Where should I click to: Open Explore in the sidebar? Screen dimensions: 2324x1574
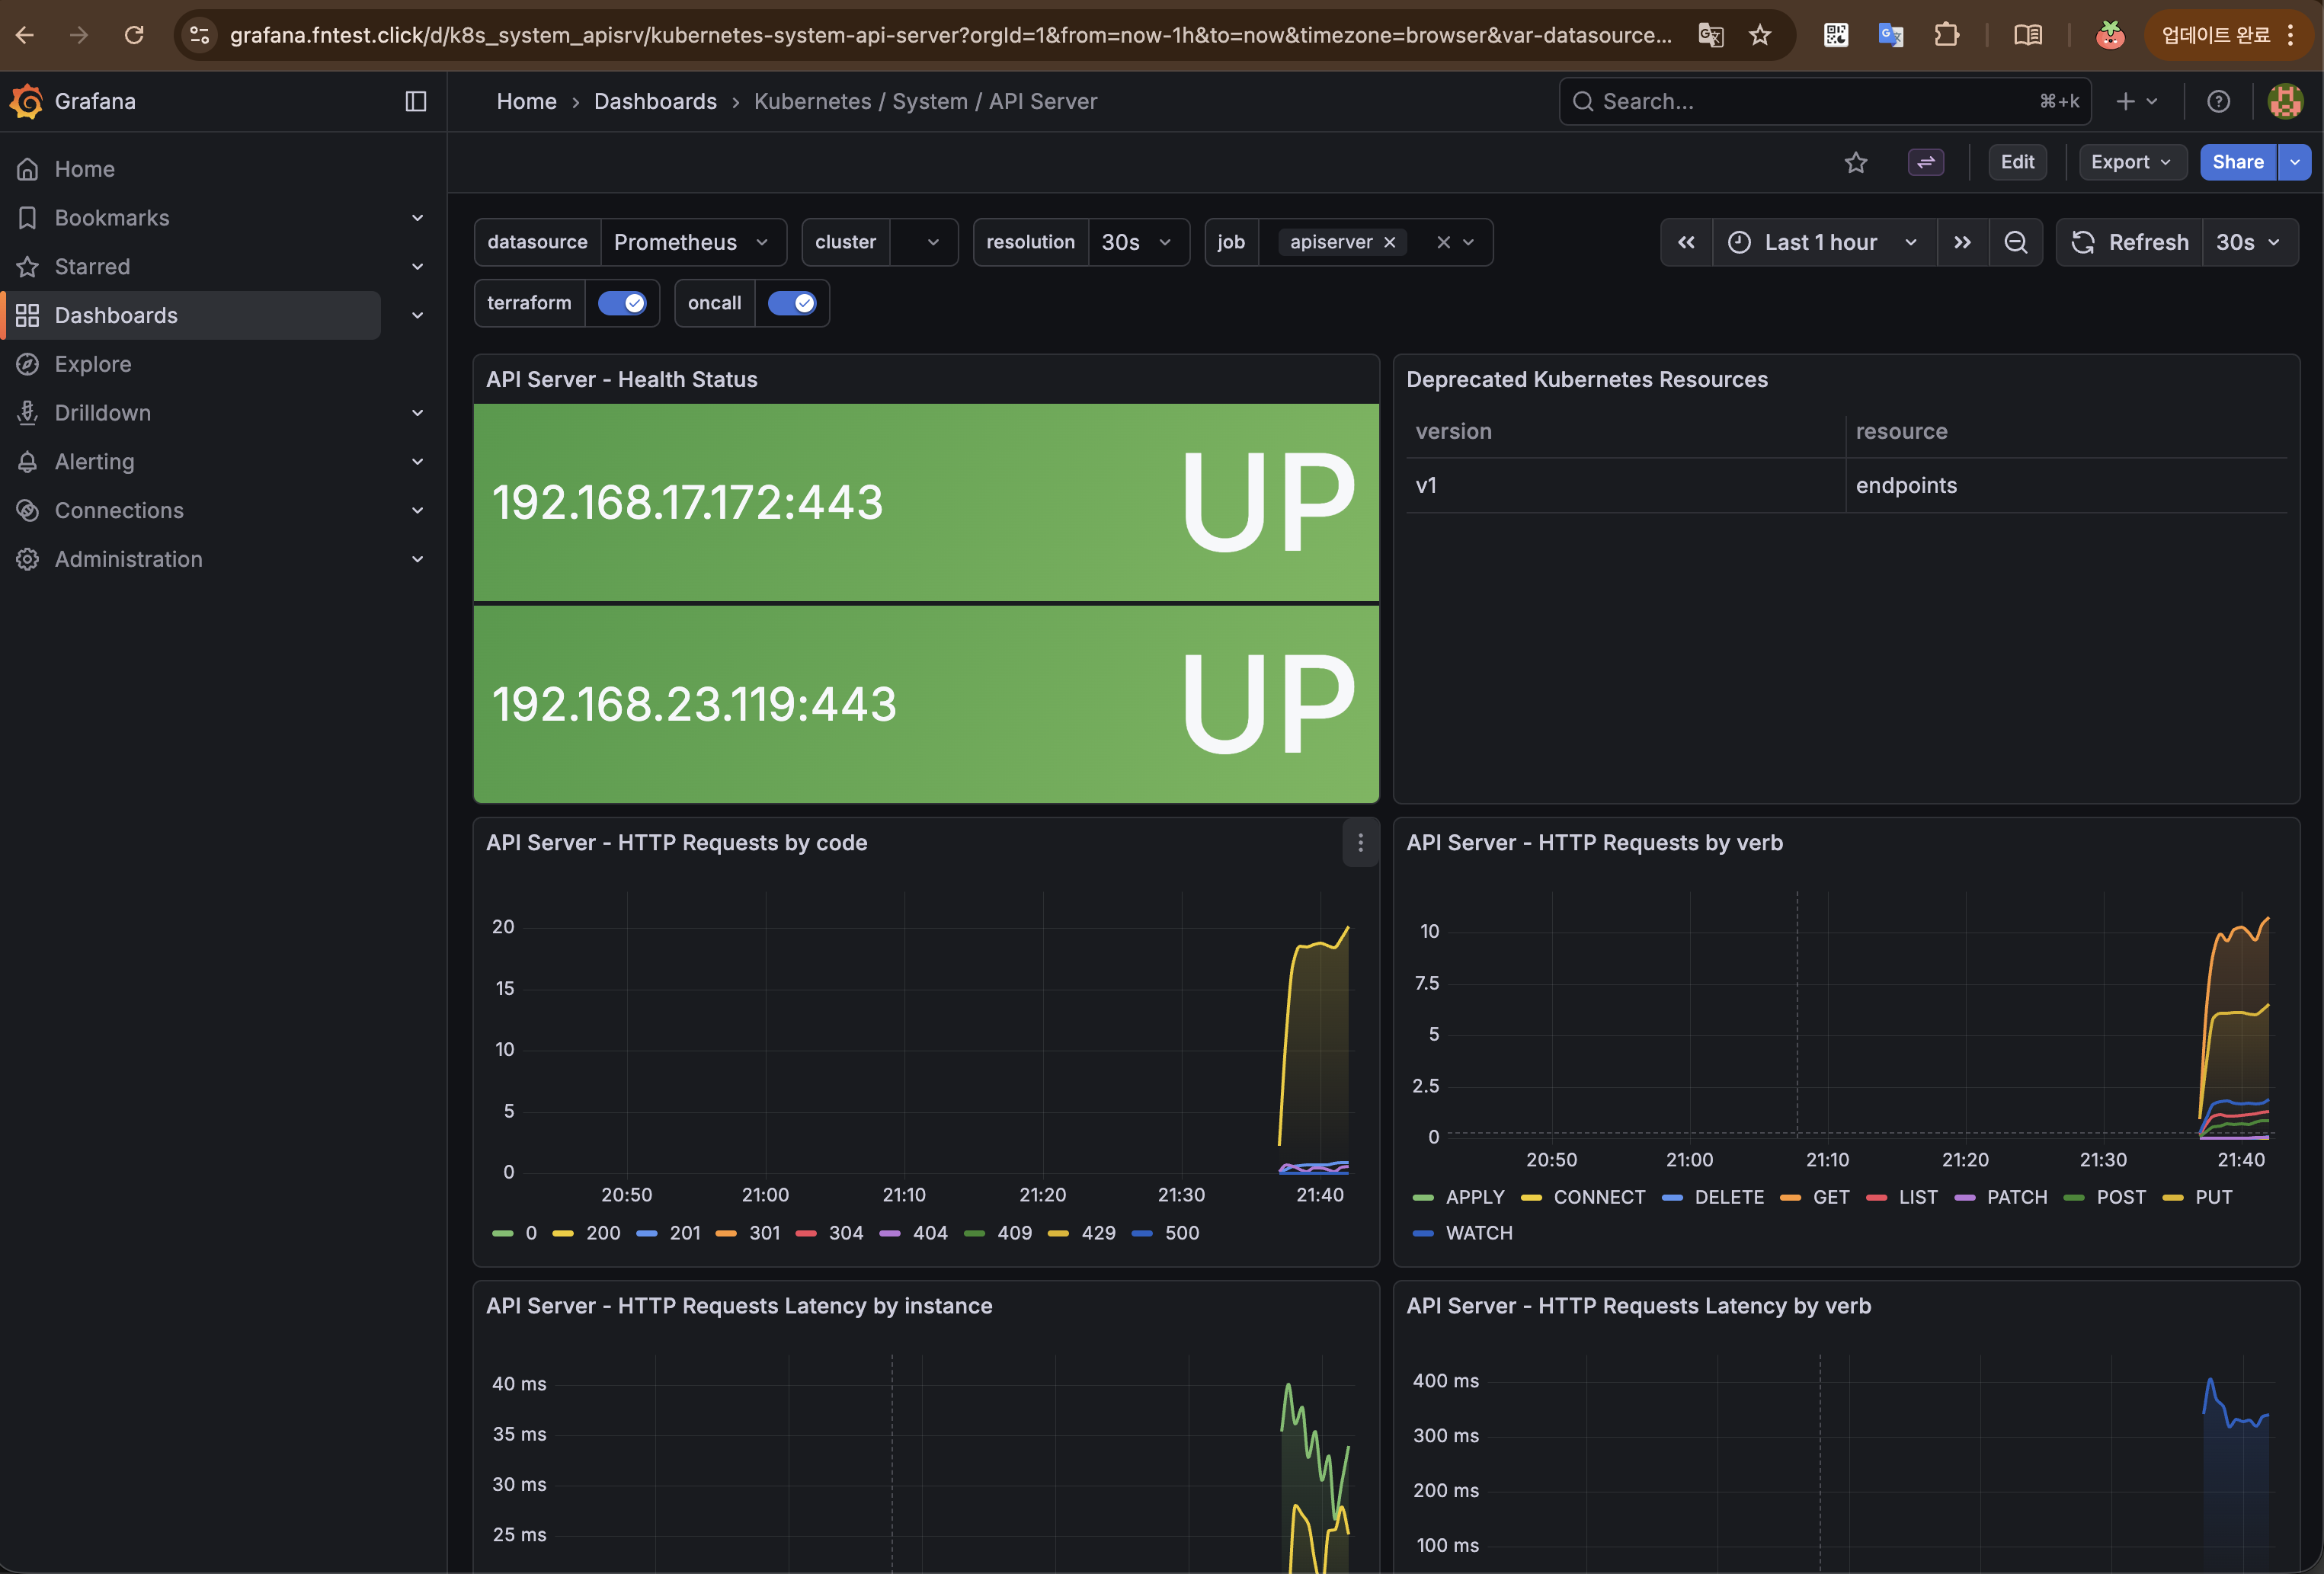[x=93, y=364]
